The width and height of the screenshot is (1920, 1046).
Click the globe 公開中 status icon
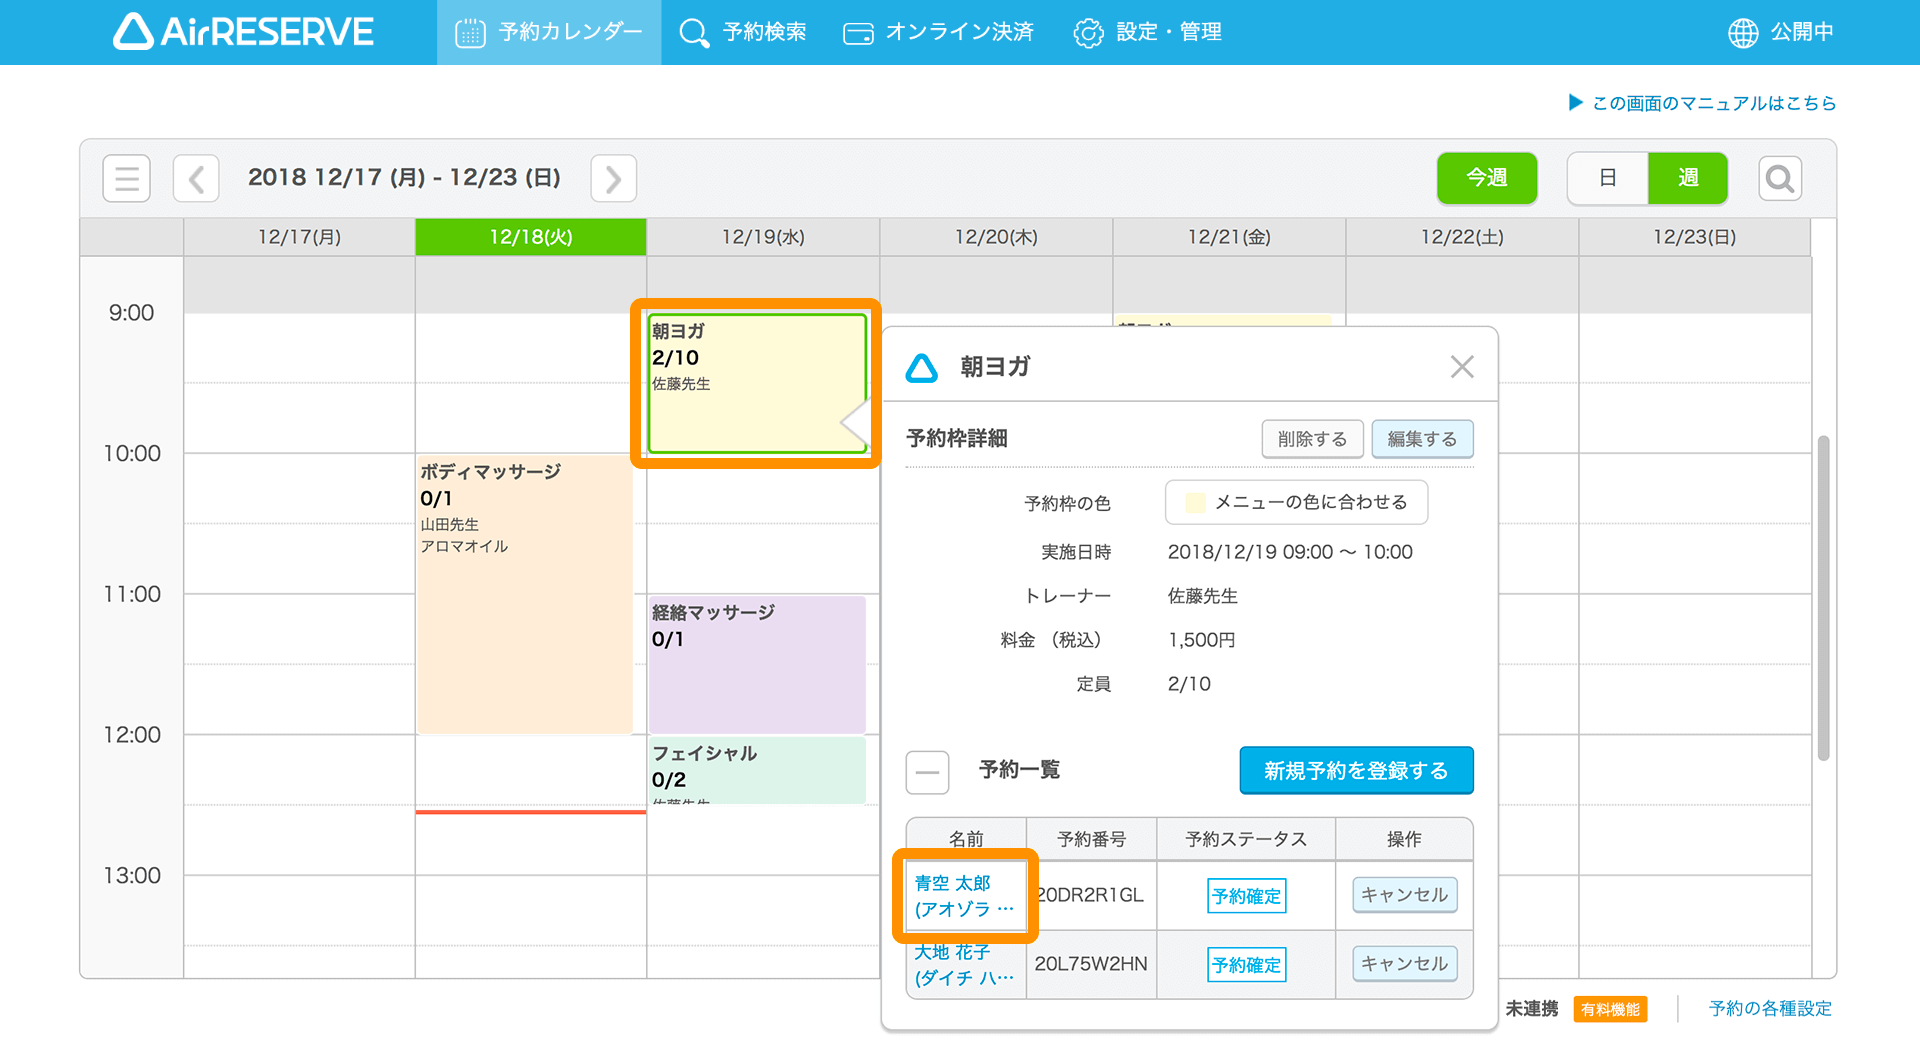point(1742,33)
